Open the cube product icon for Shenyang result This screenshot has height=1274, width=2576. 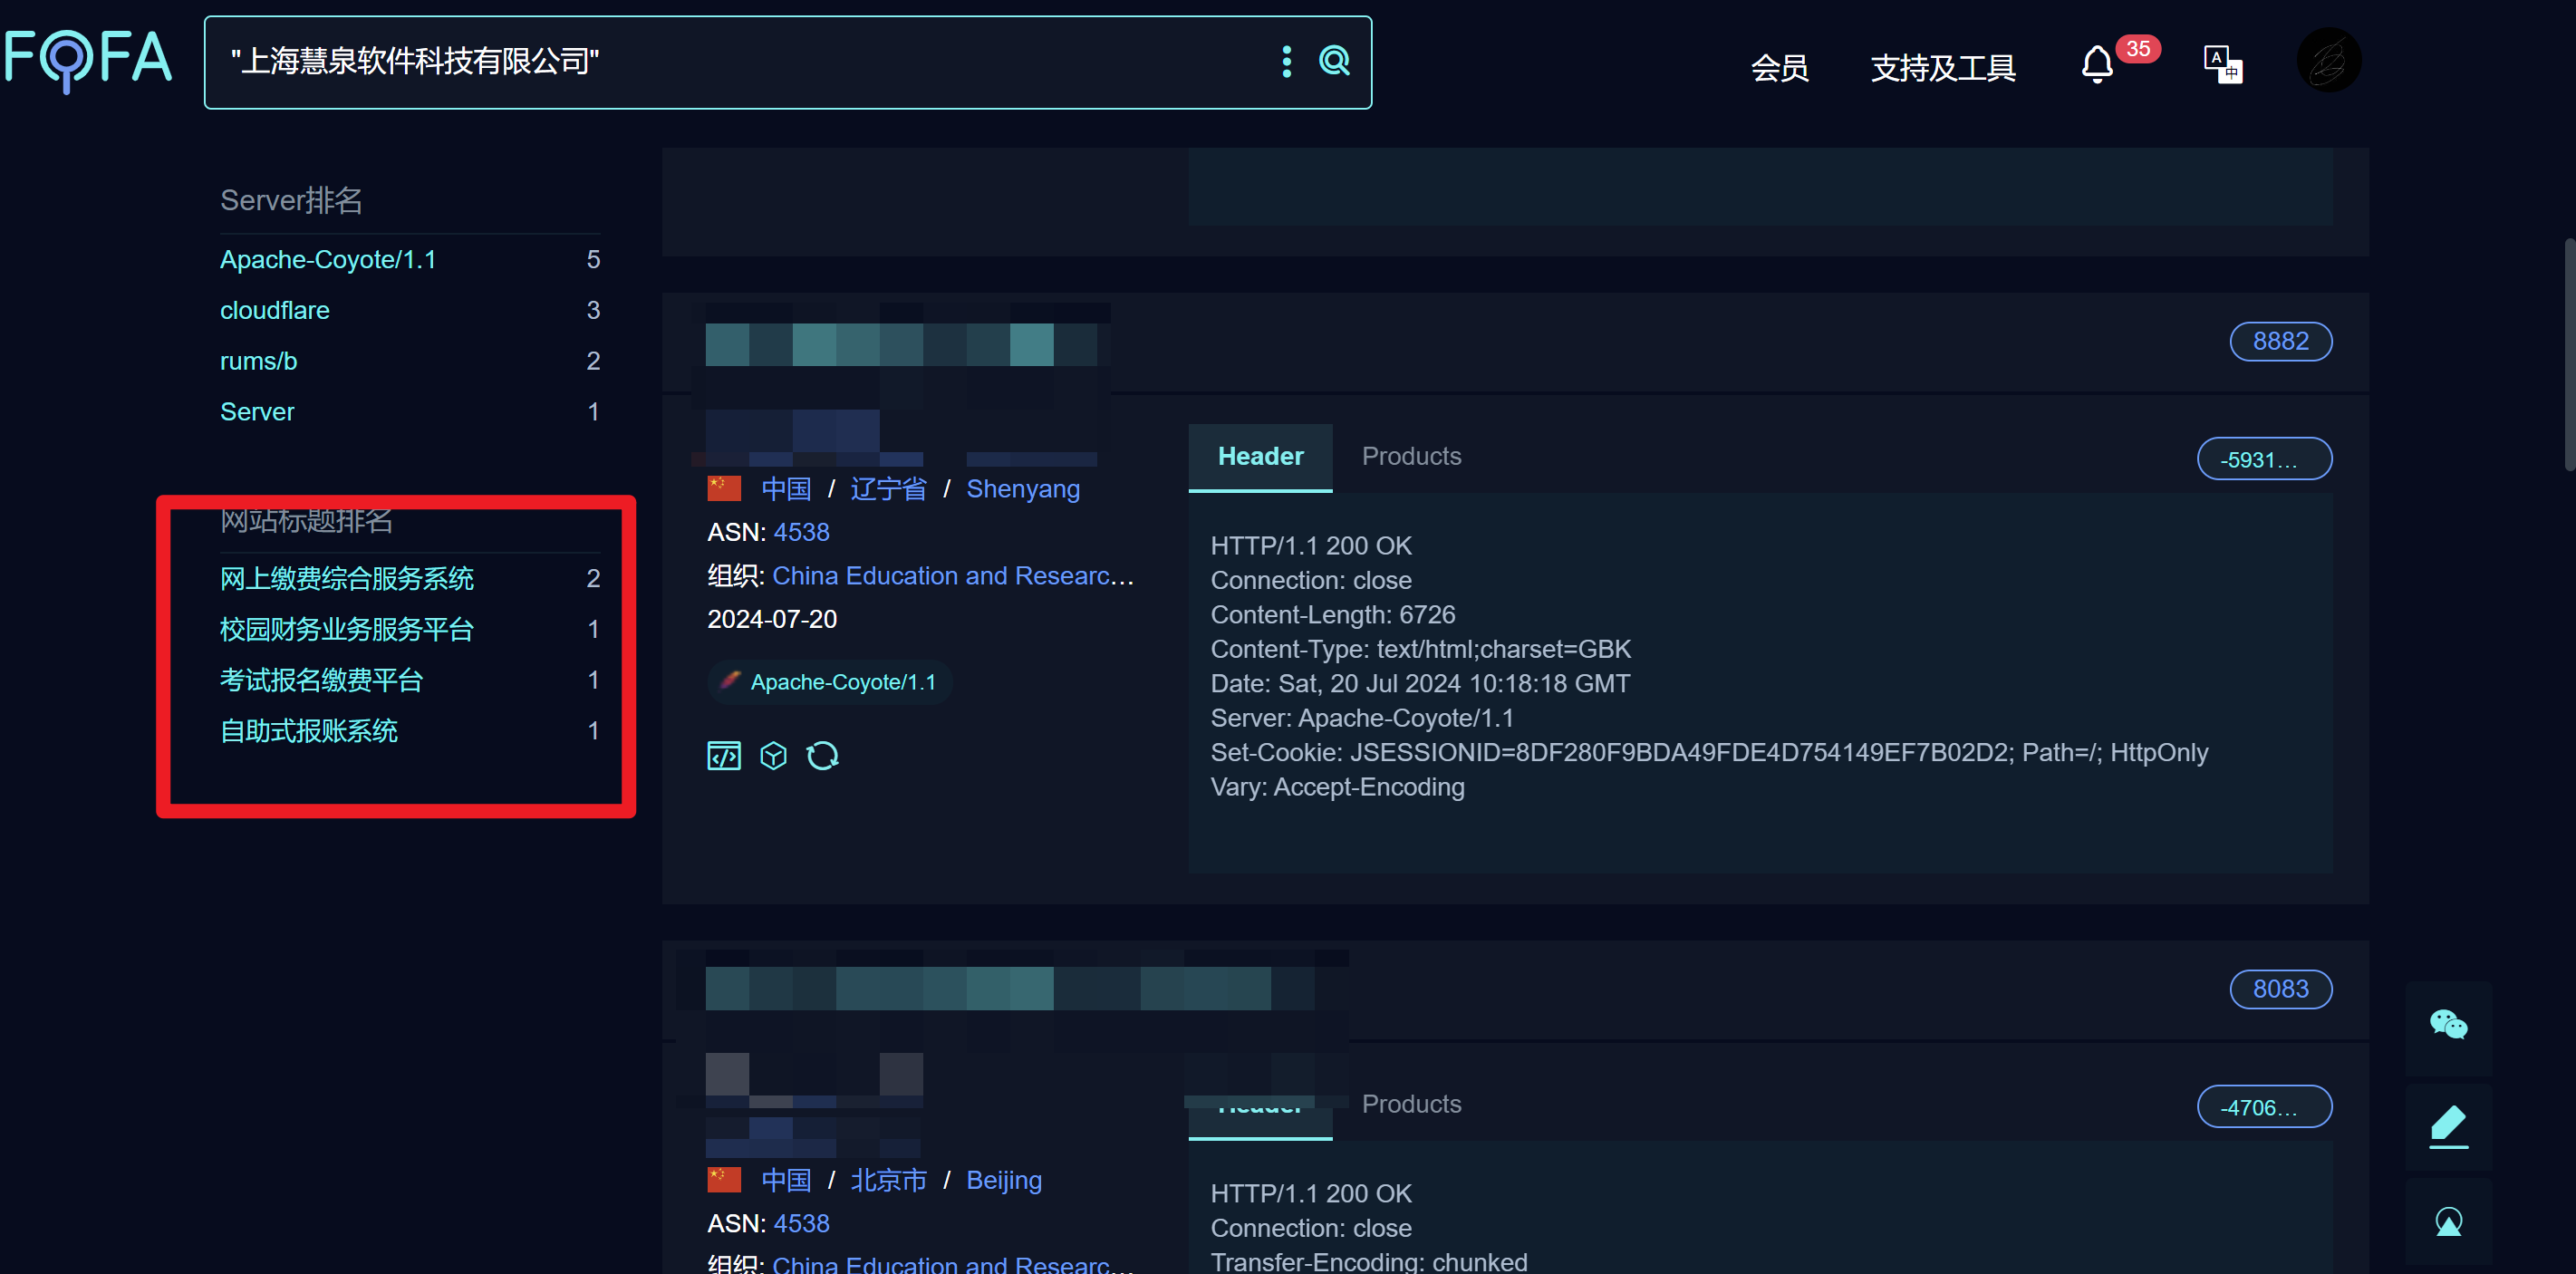click(773, 755)
